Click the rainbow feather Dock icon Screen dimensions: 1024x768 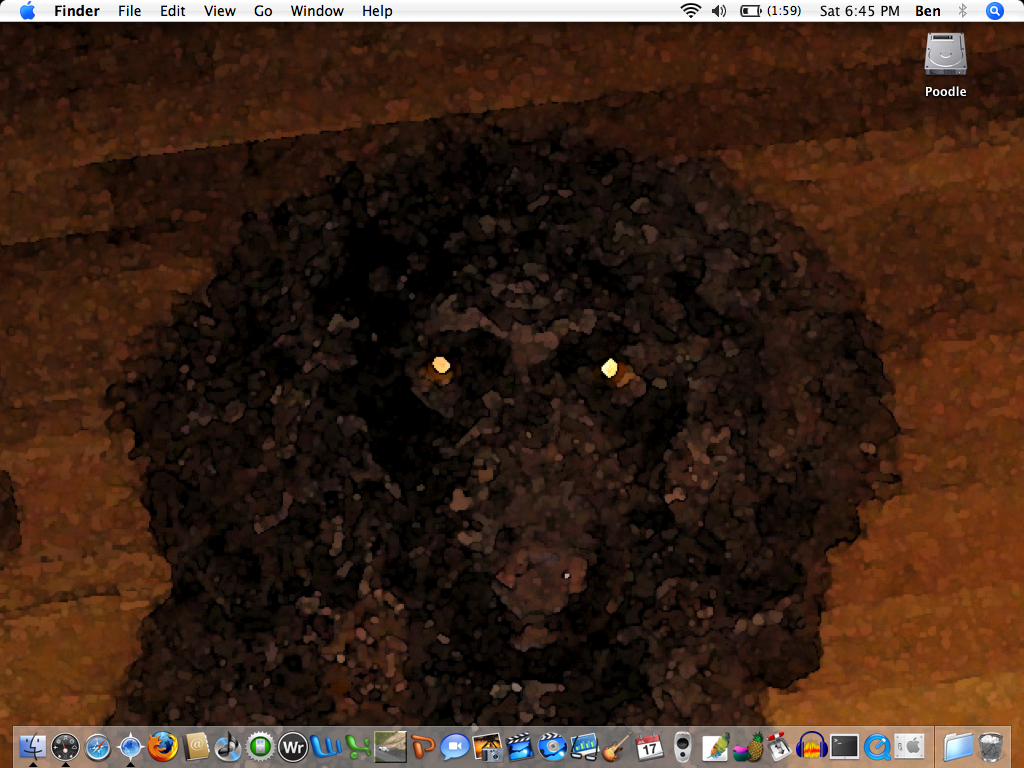(716, 746)
